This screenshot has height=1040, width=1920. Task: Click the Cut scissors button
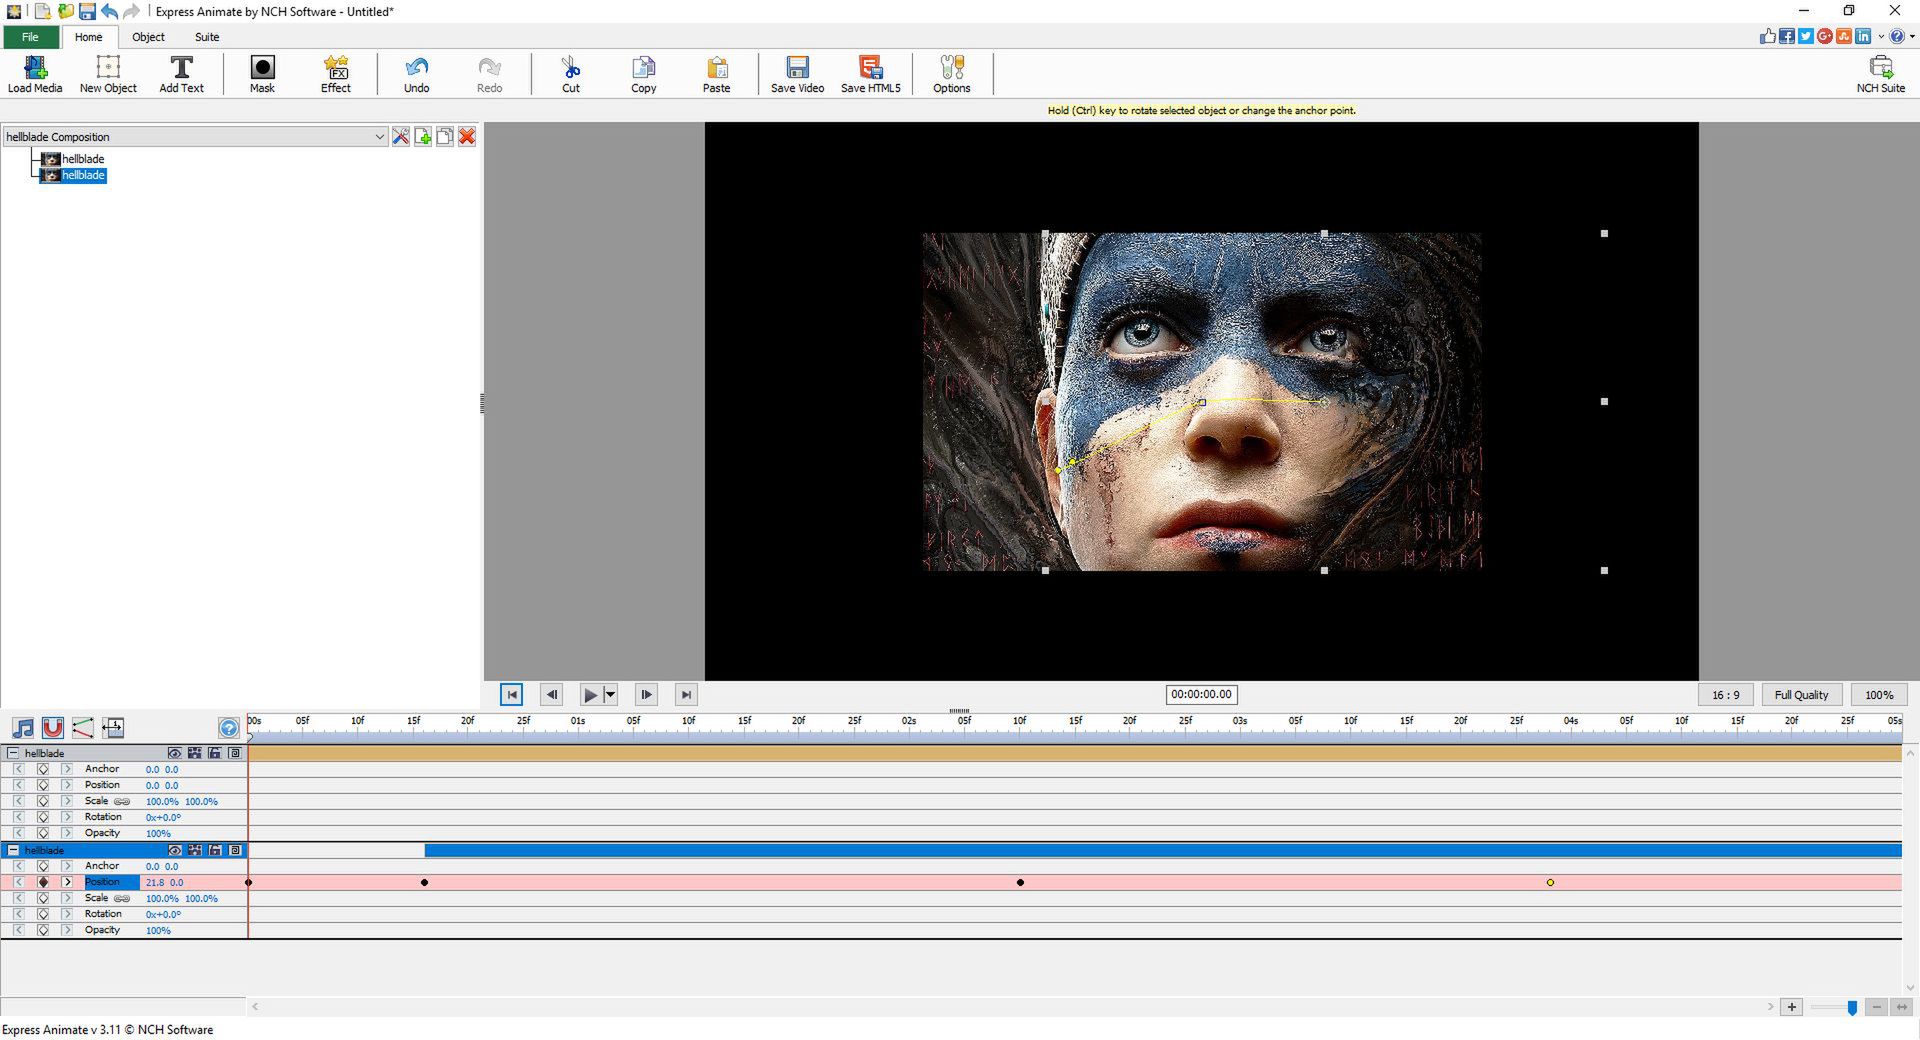tap(571, 75)
